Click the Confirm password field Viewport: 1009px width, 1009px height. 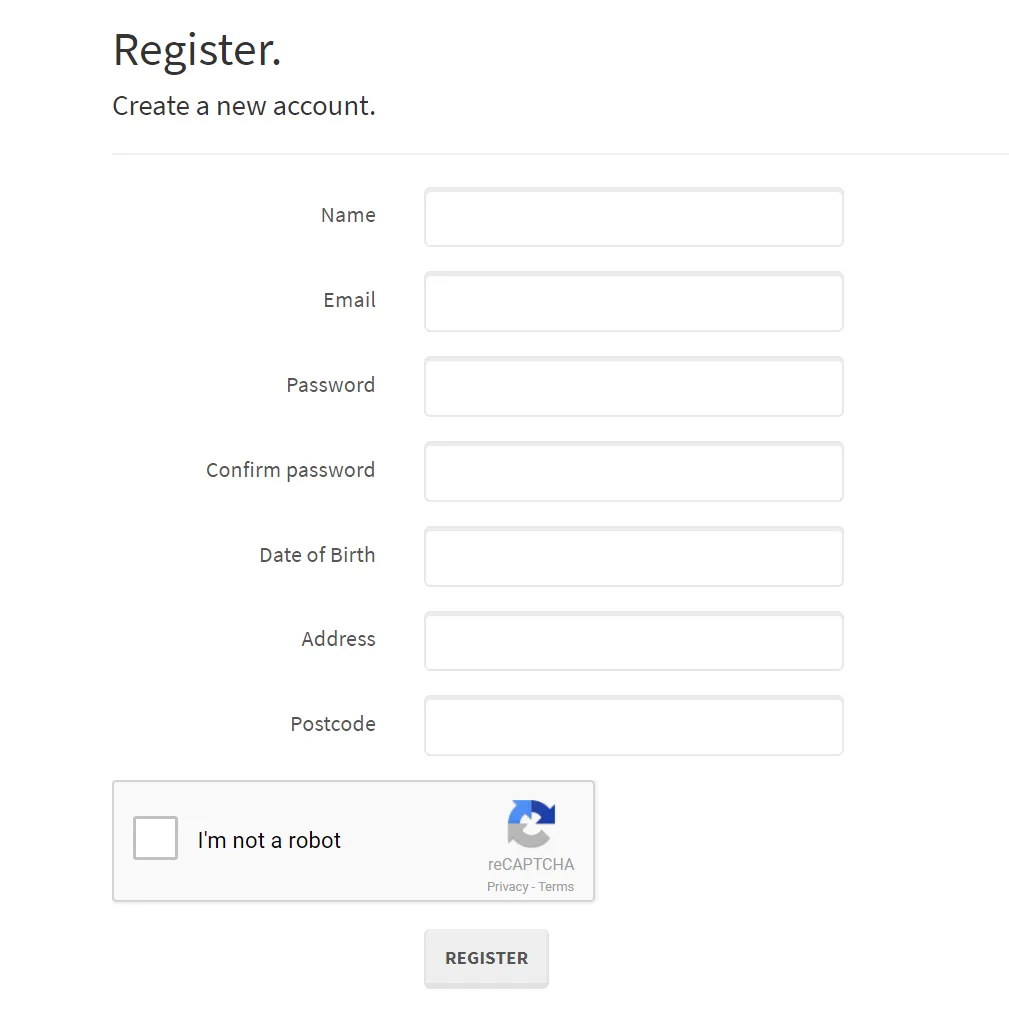[633, 472]
